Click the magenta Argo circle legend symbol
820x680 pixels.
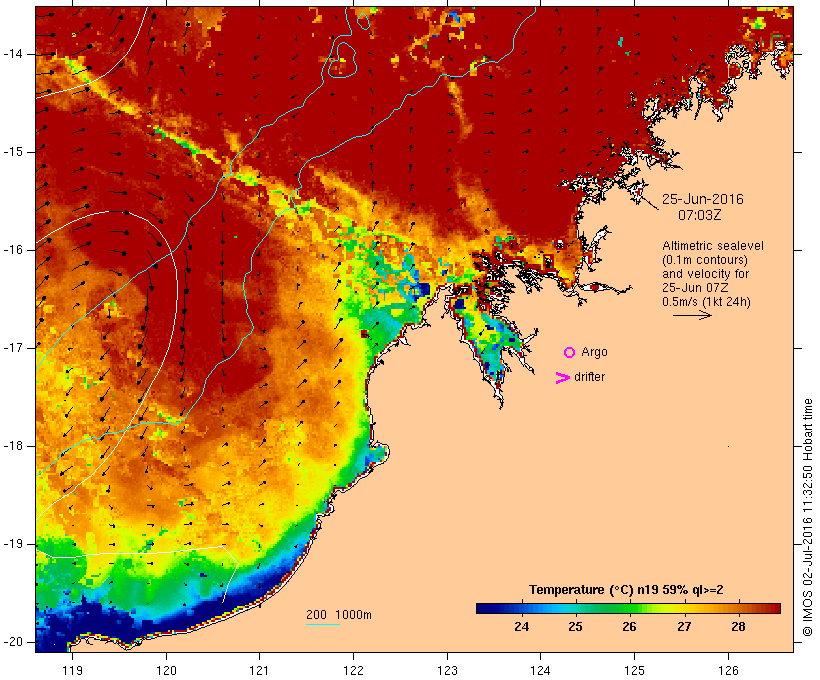570,353
